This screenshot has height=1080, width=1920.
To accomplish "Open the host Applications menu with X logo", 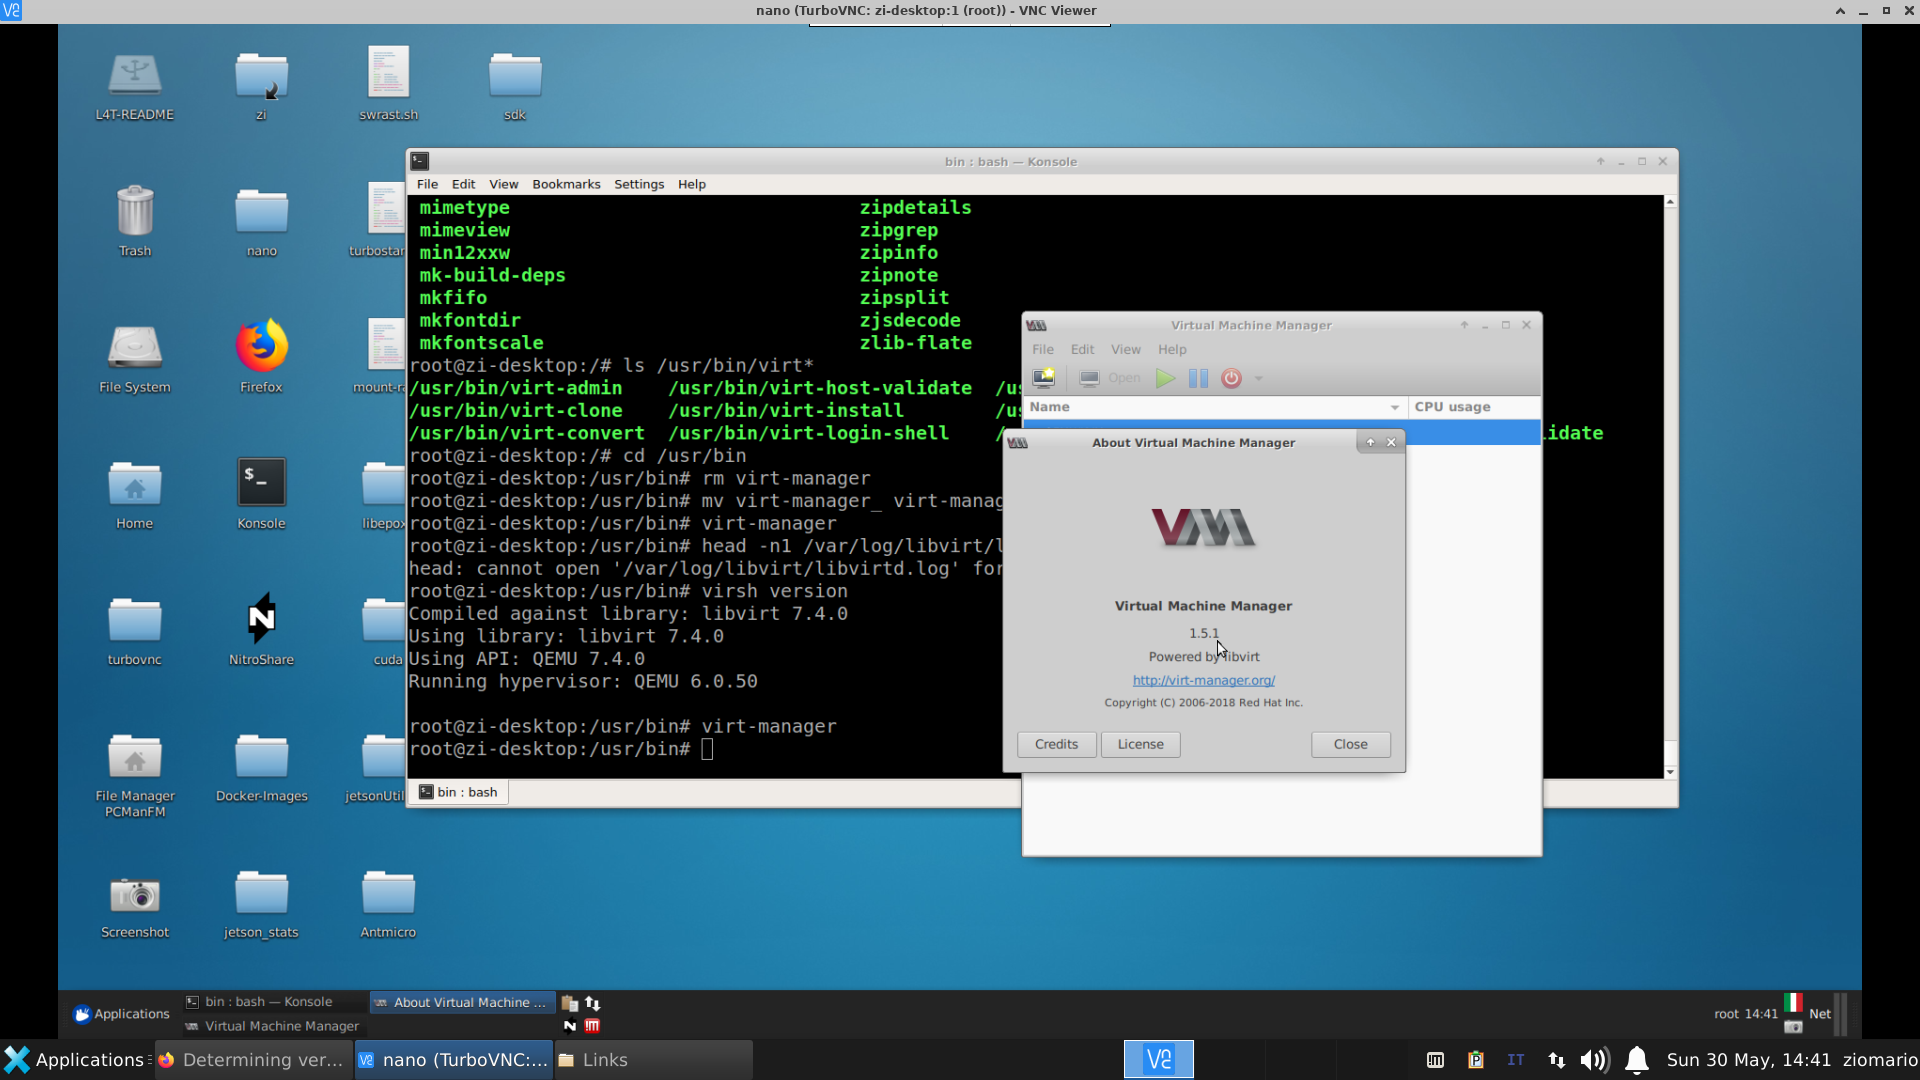I will [x=74, y=1059].
